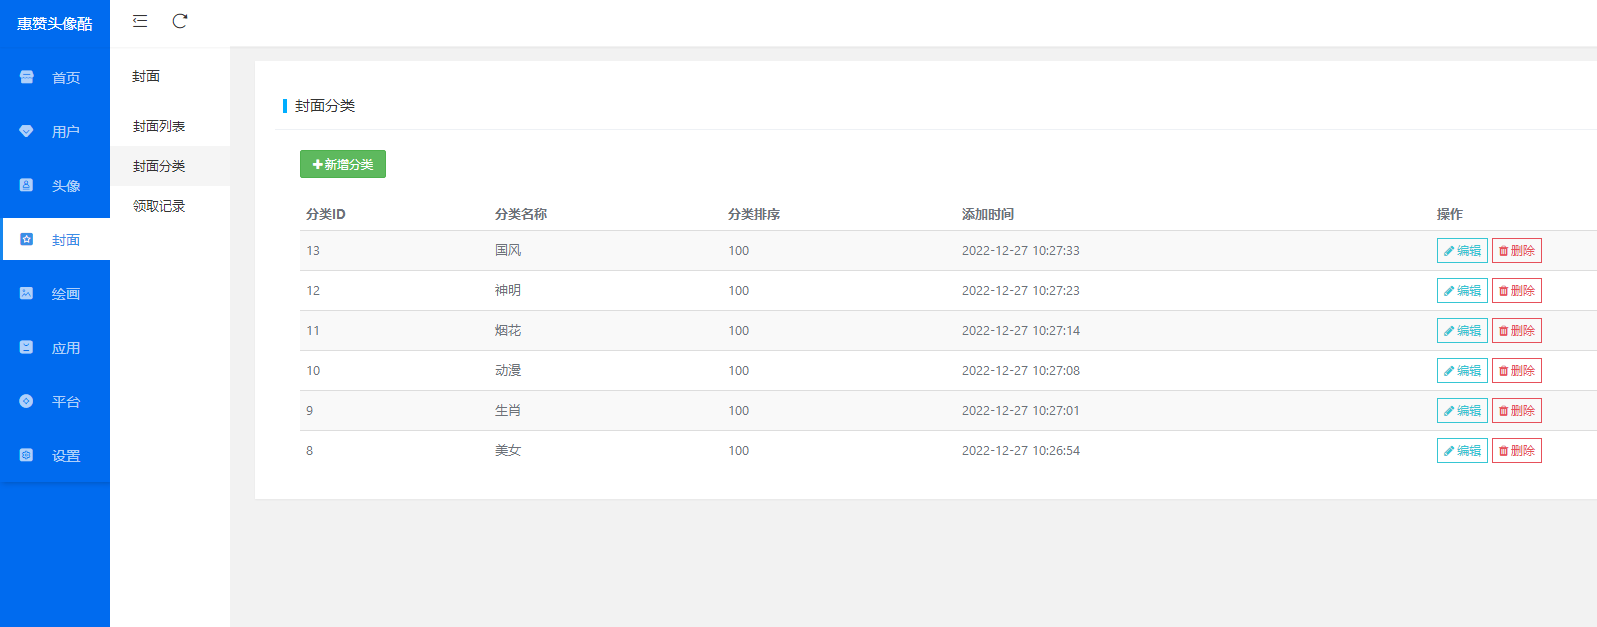Image resolution: width=1597 pixels, height=627 pixels.
Task: Click the timestamp 2022-12-27 10:27:33
Action: pyautogui.click(x=1021, y=250)
